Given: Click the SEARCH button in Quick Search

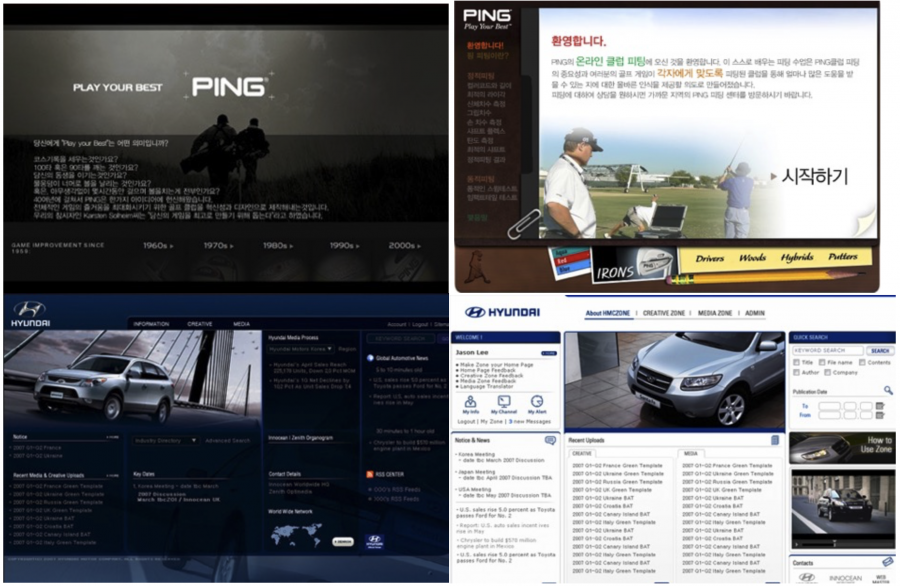Looking at the screenshot, I should 879,351.
